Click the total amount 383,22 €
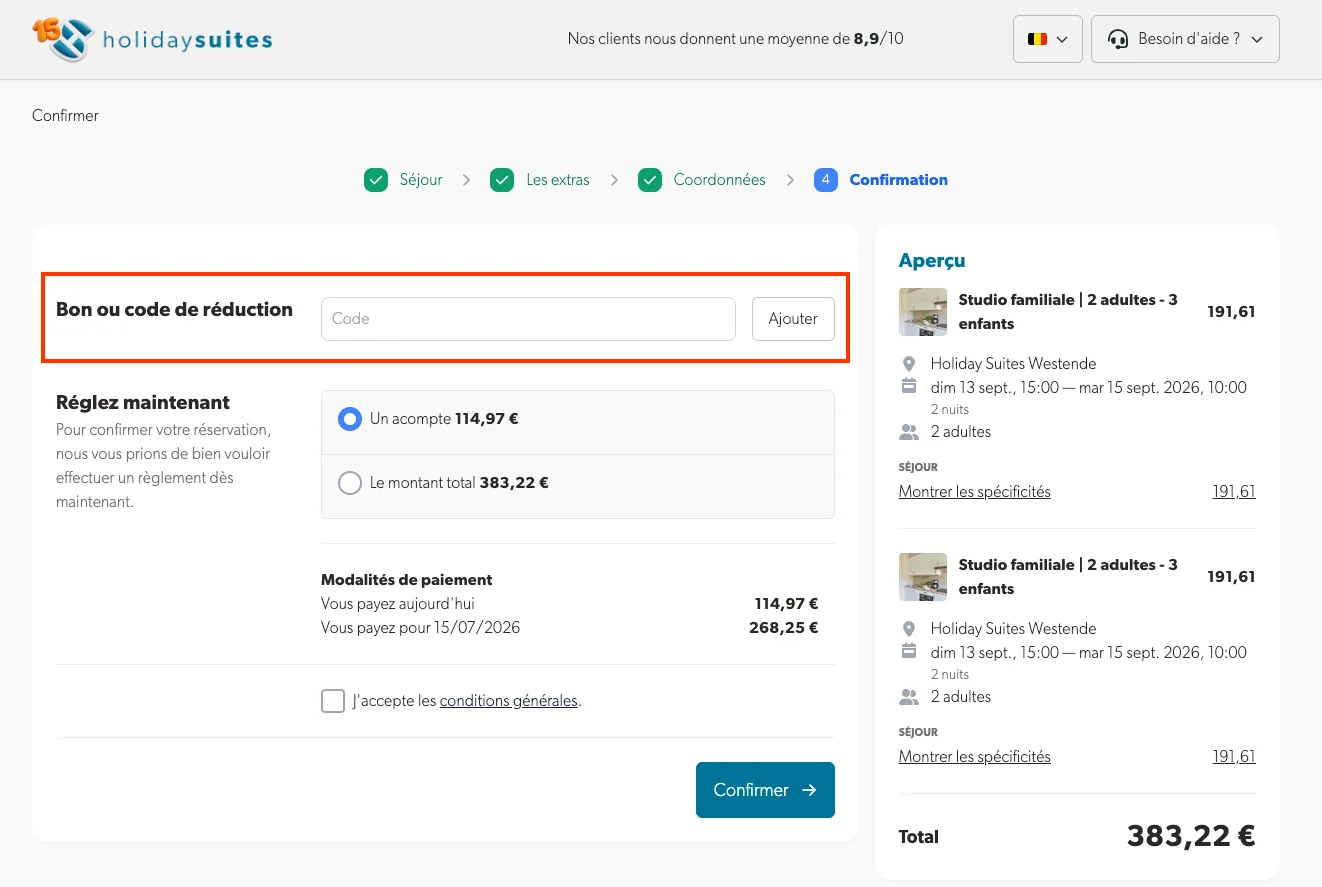1322x887 pixels. click(x=1191, y=836)
